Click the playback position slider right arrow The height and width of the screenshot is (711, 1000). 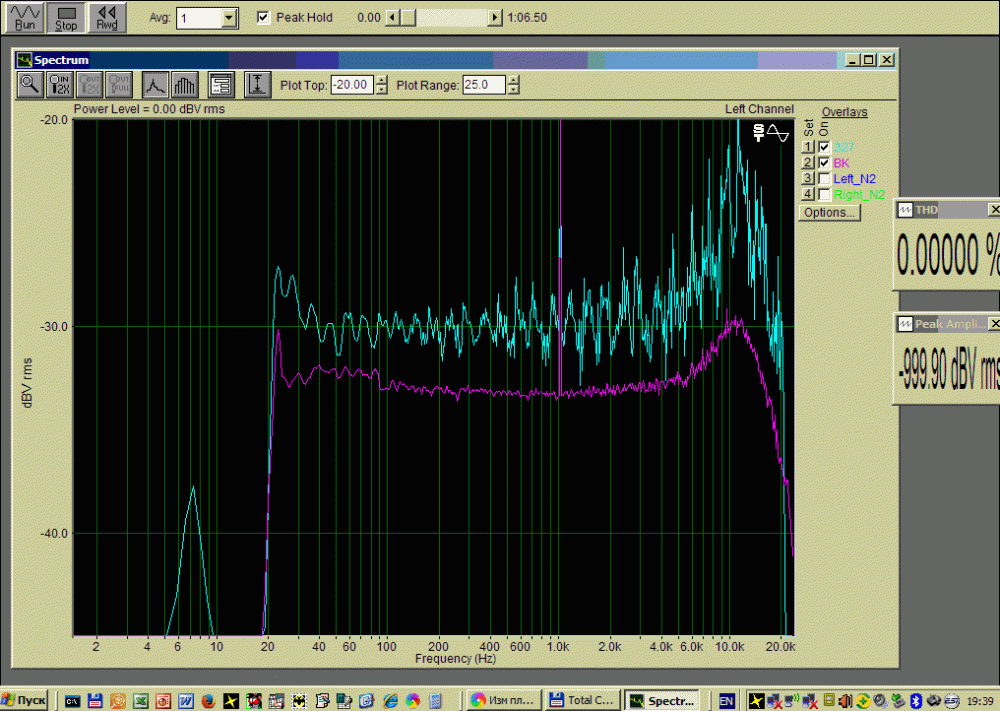pos(495,17)
